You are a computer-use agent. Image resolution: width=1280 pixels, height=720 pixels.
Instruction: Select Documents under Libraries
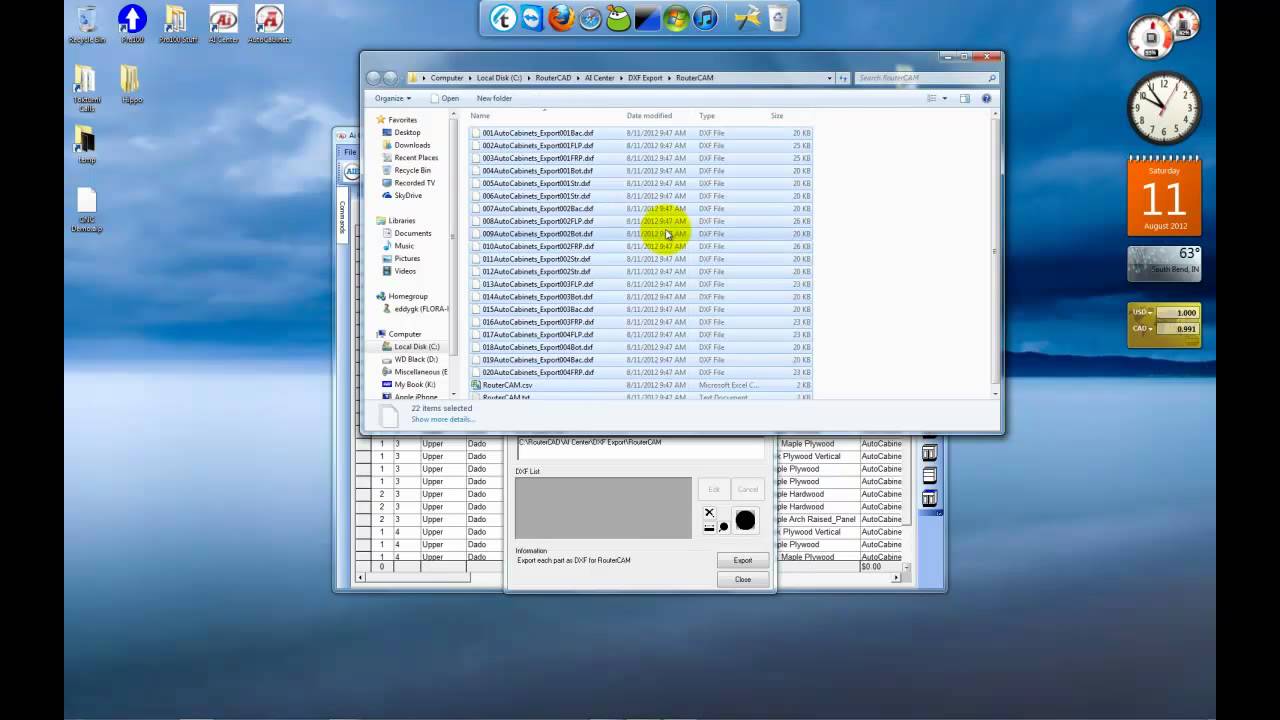coord(413,233)
